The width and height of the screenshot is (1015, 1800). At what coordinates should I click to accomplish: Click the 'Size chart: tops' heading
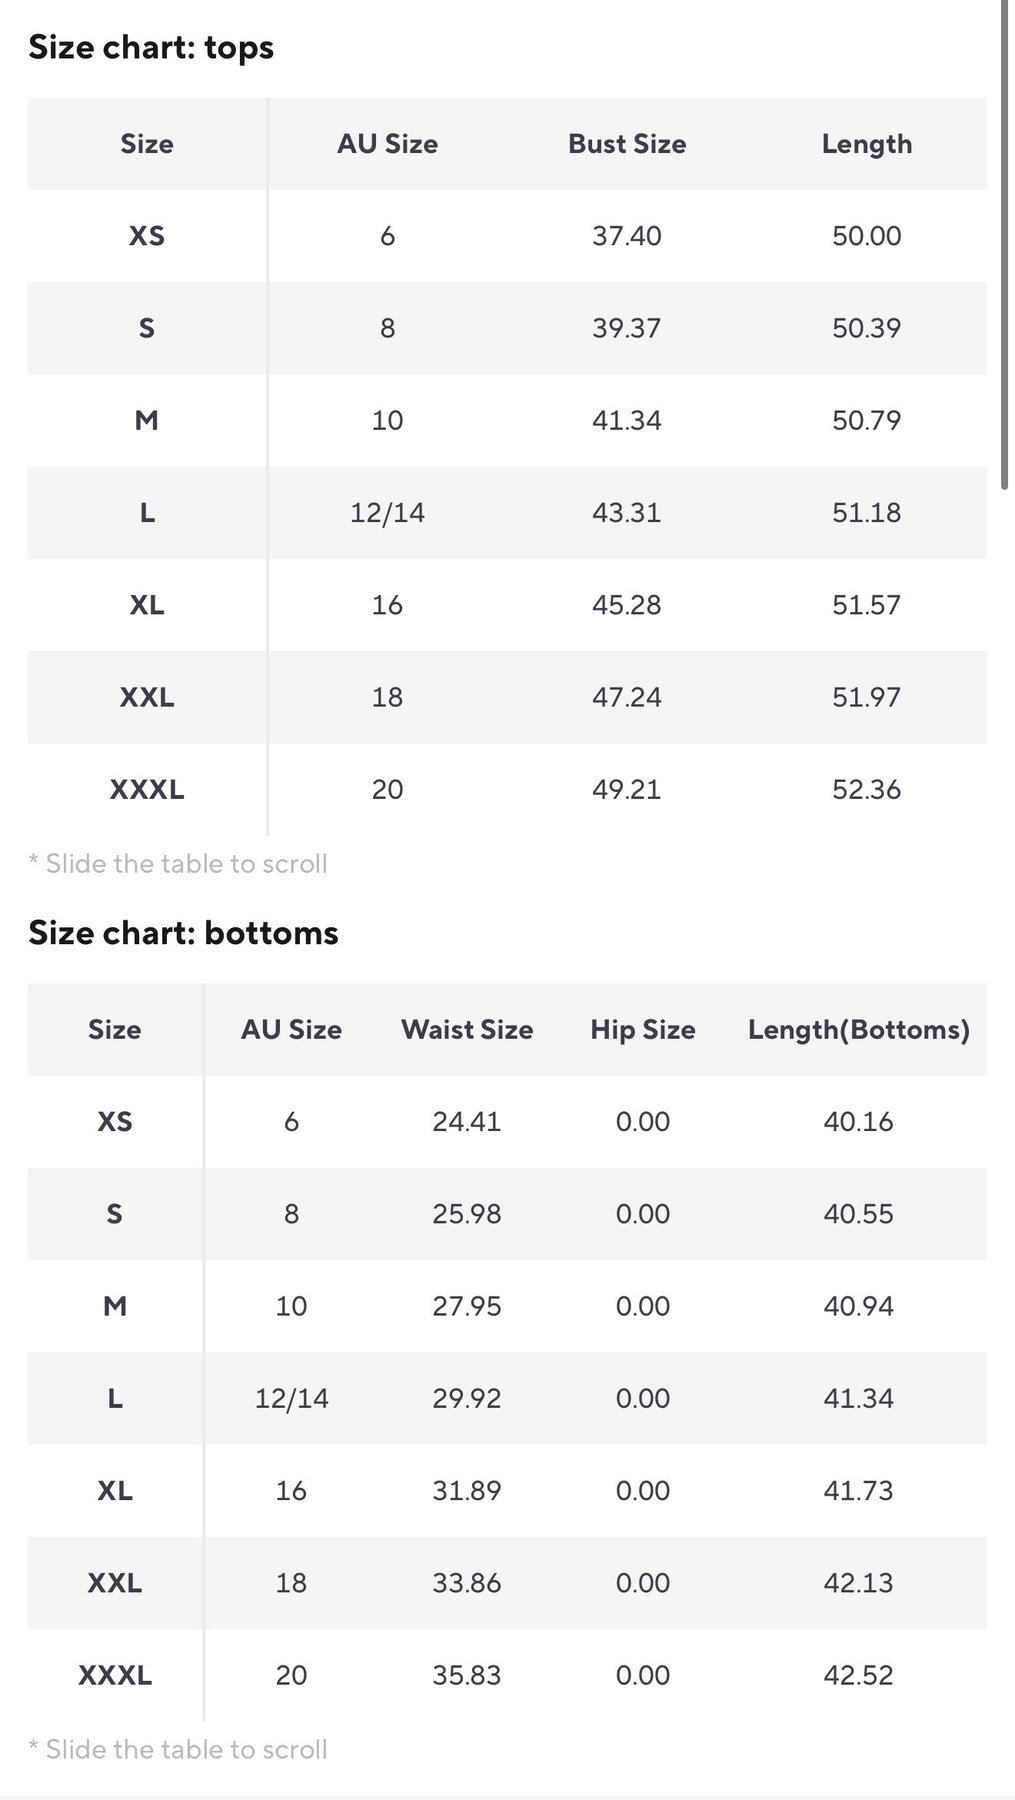pos(151,47)
